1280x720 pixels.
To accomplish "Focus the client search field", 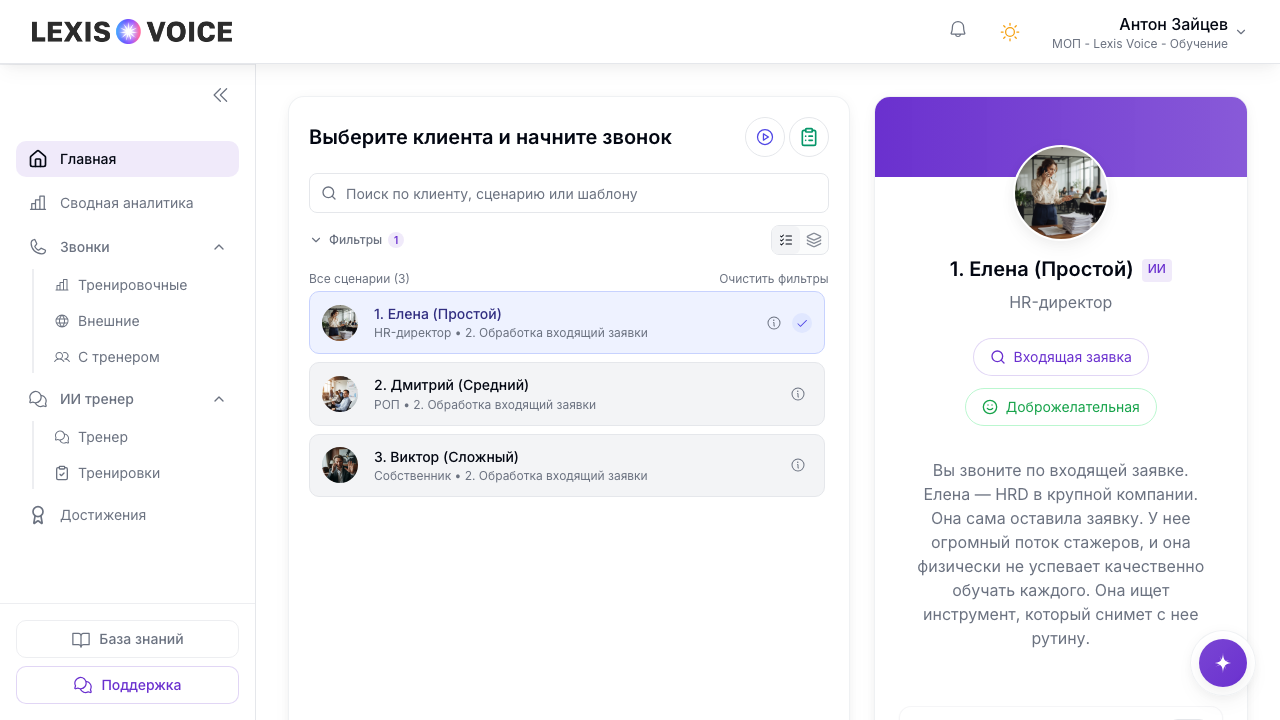I will click(569, 193).
